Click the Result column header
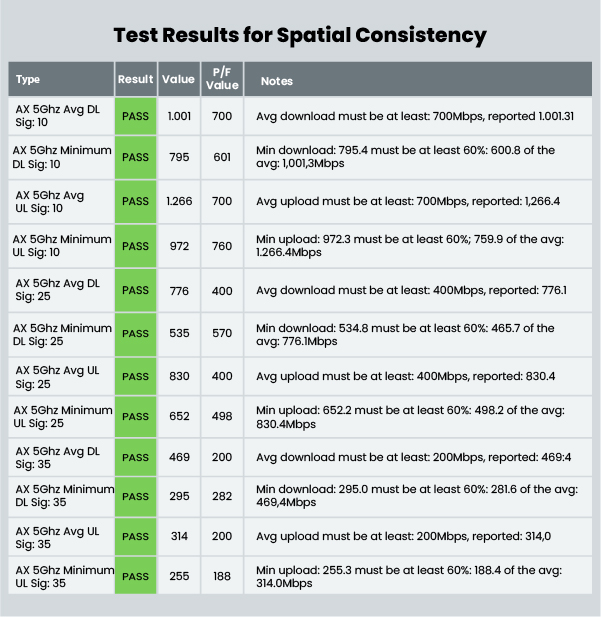Screen dimensions: 601x617 click(135, 80)
